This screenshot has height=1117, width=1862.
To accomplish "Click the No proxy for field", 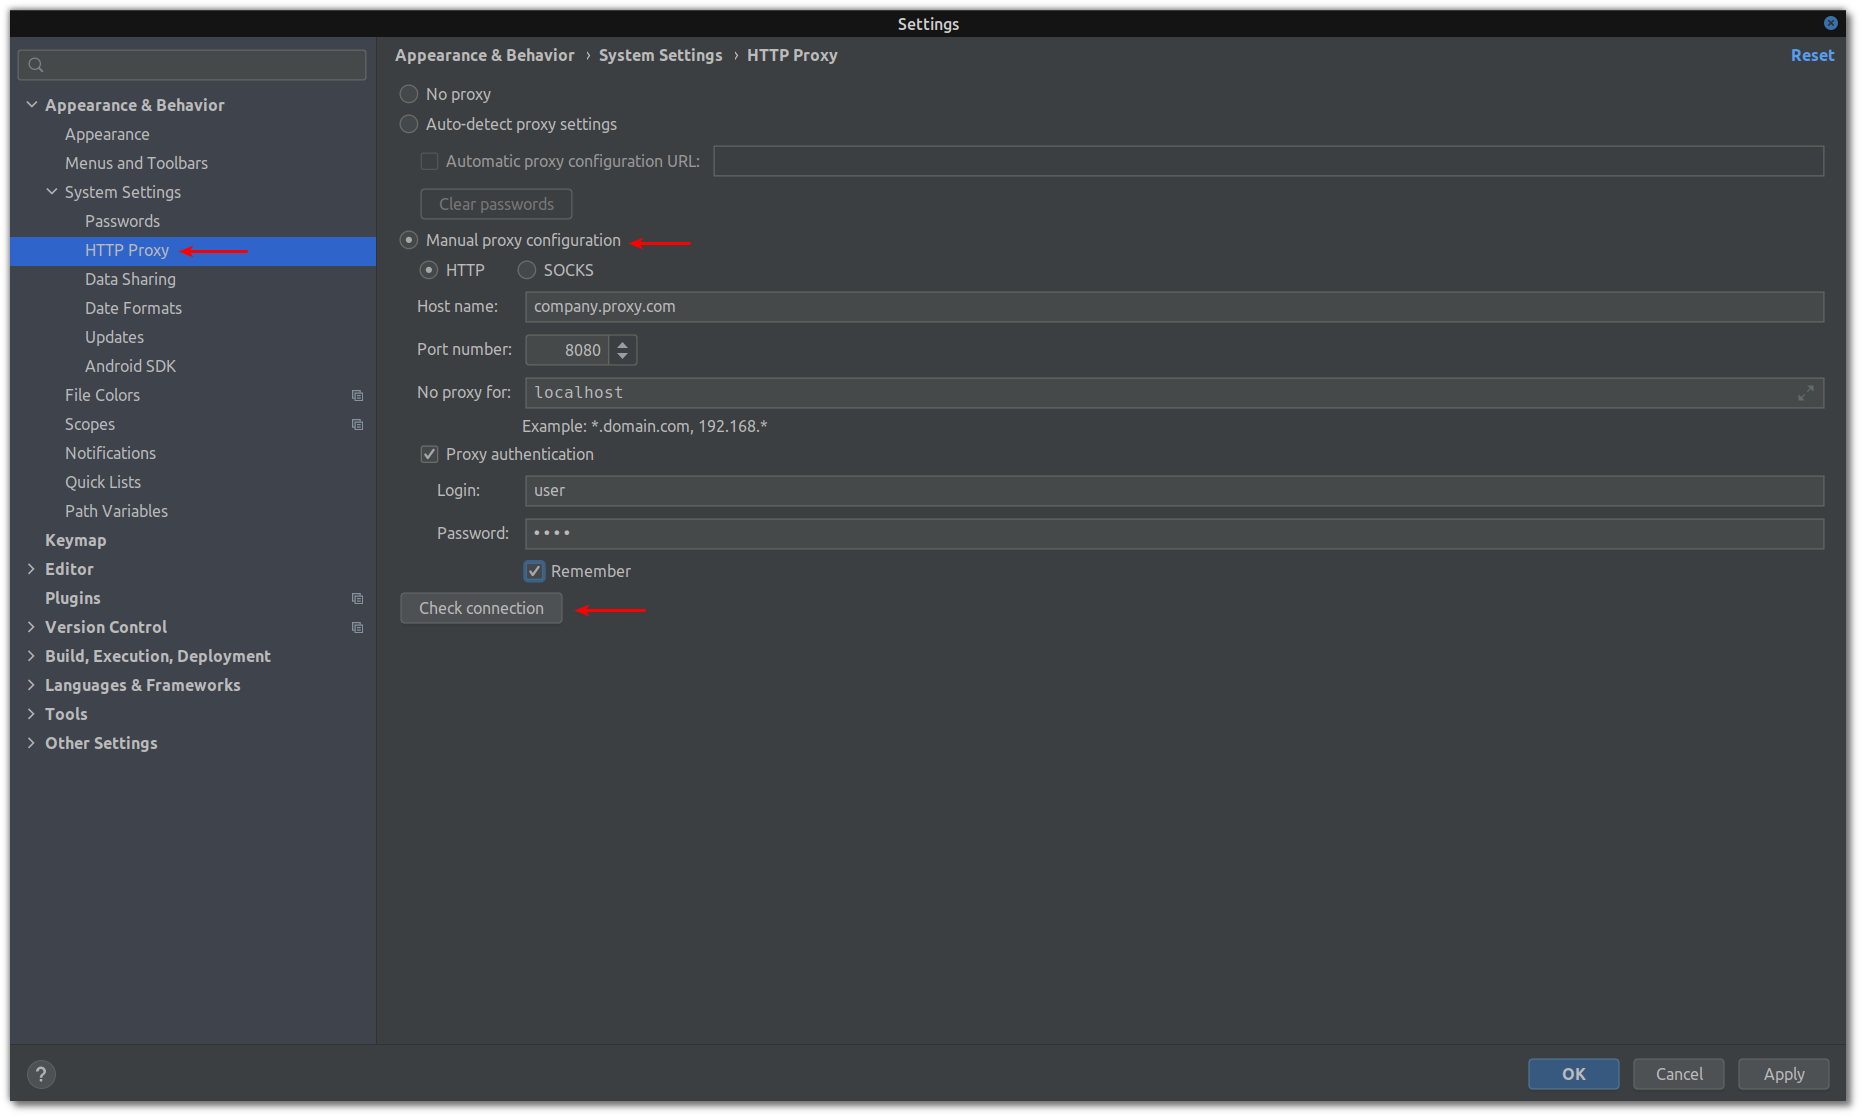I will 1174,393.
